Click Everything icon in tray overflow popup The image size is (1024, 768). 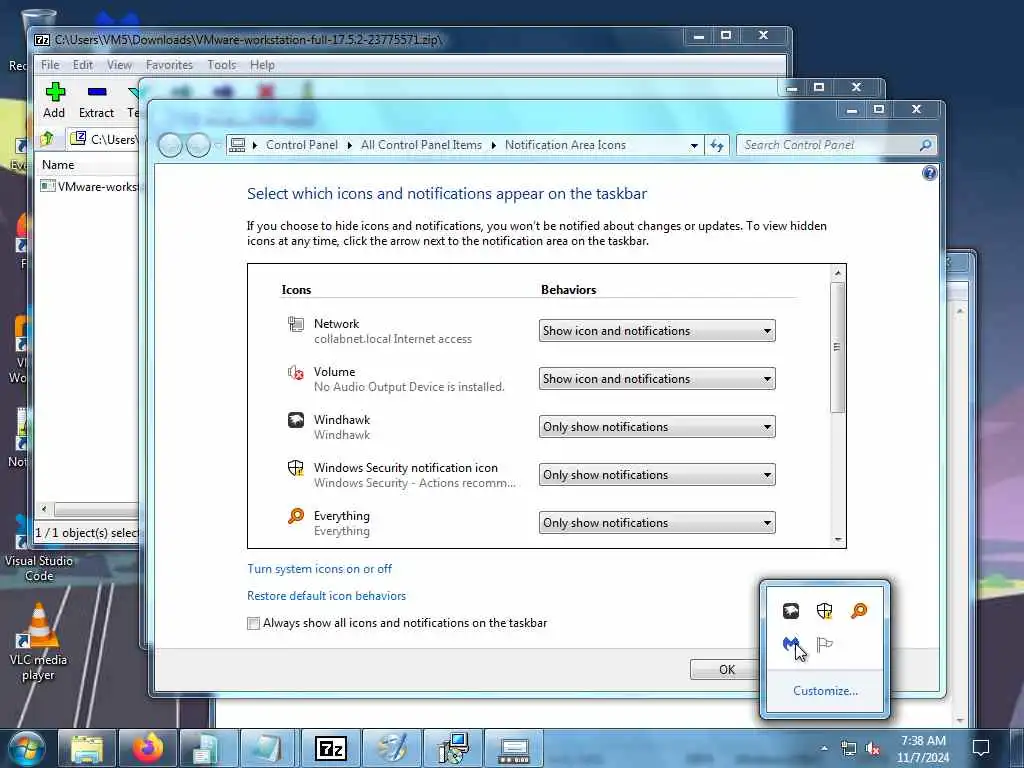[859, 611]
